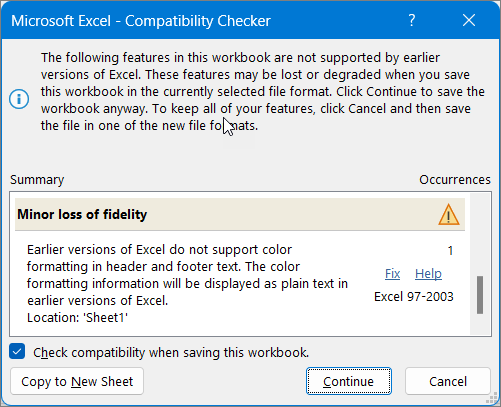The image size is (501, 407).
Task: Open the Help link next to Fix
Action: tap(428, 274)
